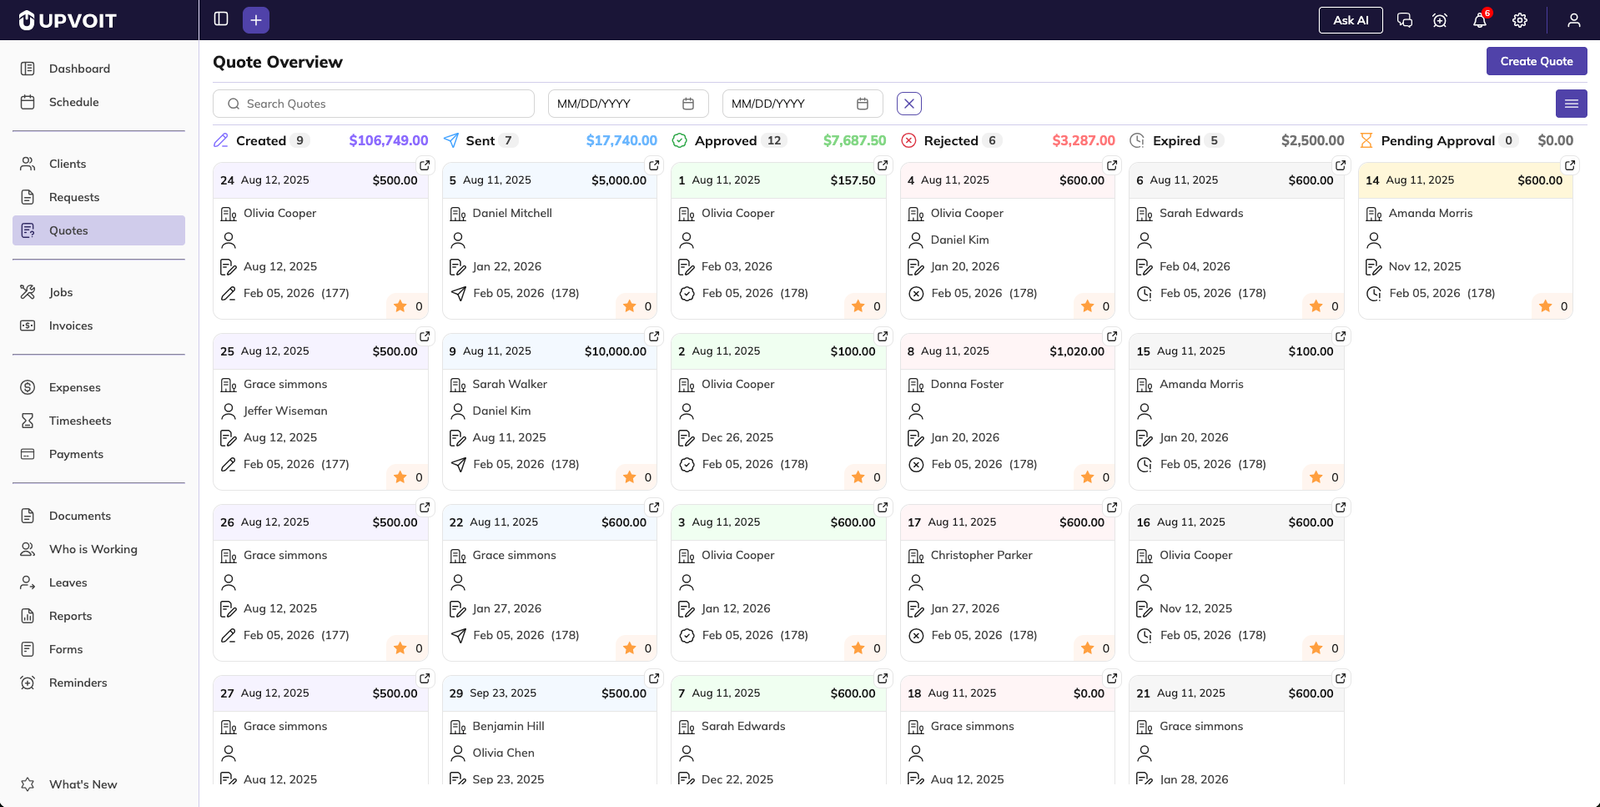
Task: Click the Rejected column header
Action: pyautogui.click(x=951, y=141)
